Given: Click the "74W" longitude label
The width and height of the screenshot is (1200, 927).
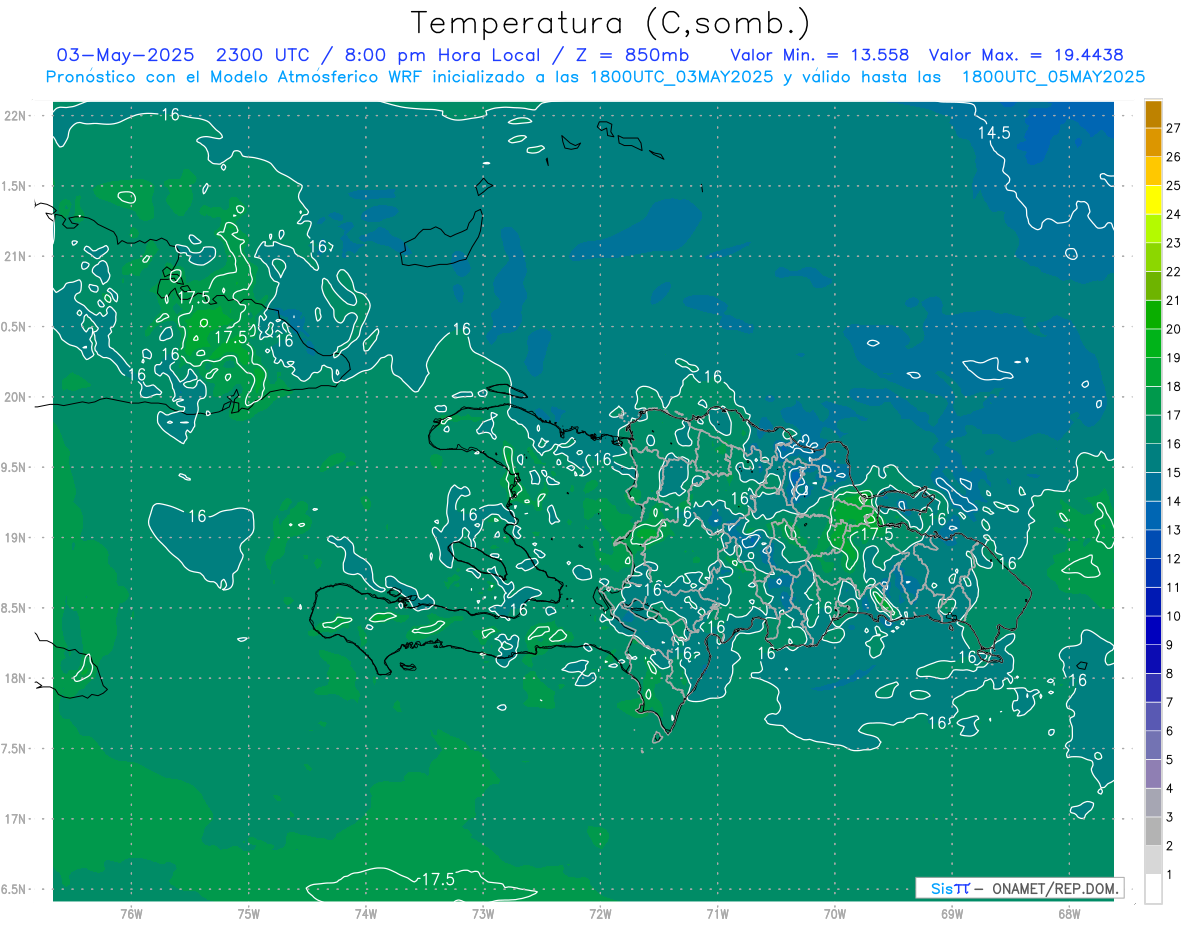Looking at the screenshot, I should 366,914.
